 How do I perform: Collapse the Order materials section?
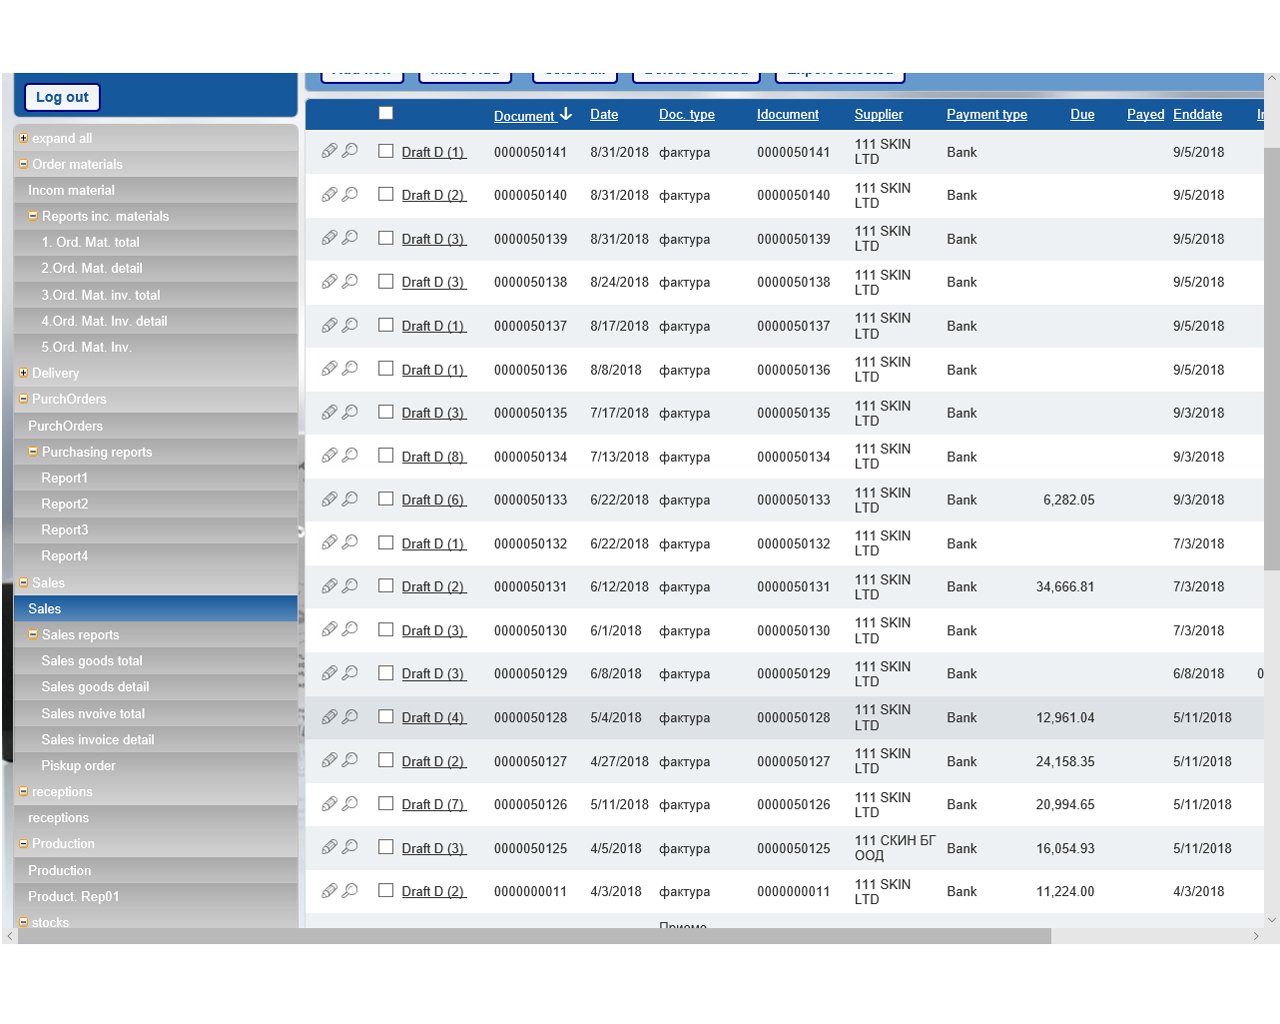(23, 164)
